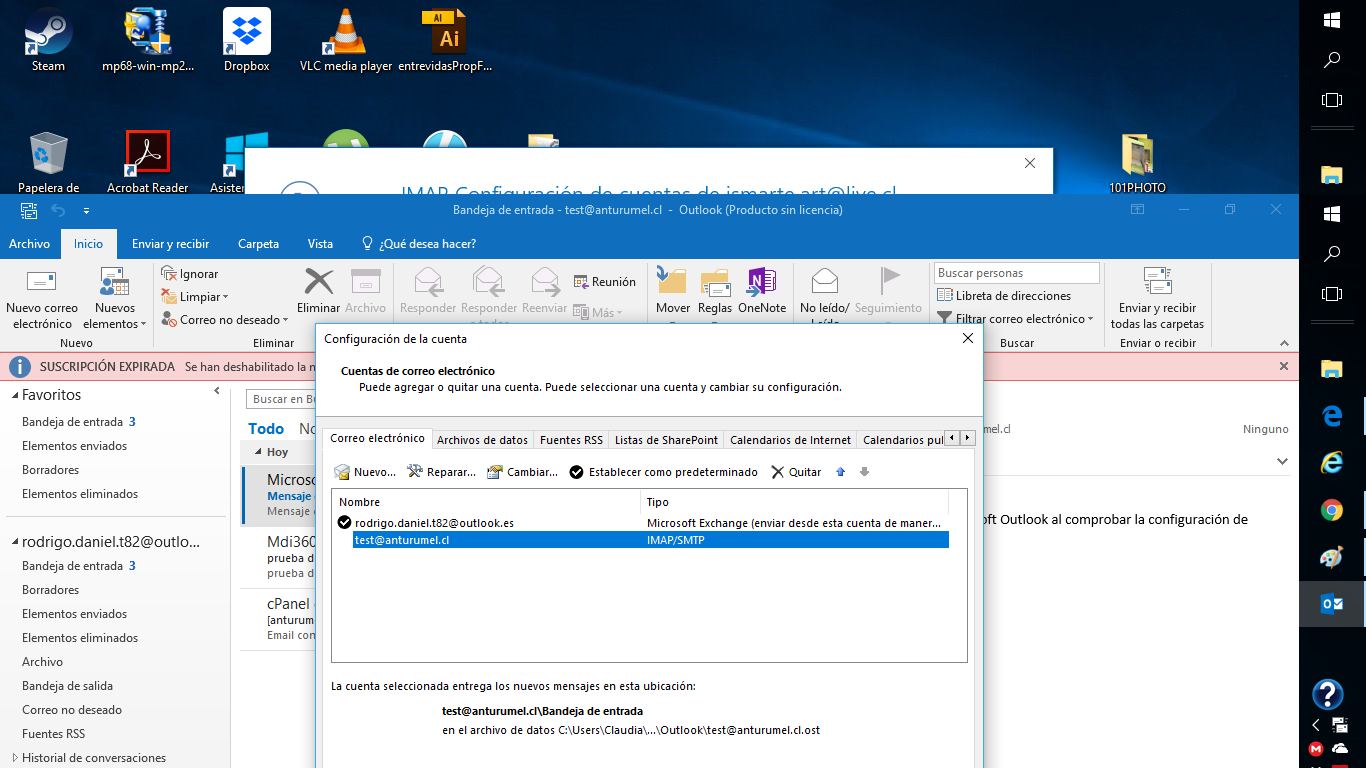Collapse the Favoritos section

tap(15, 396)
